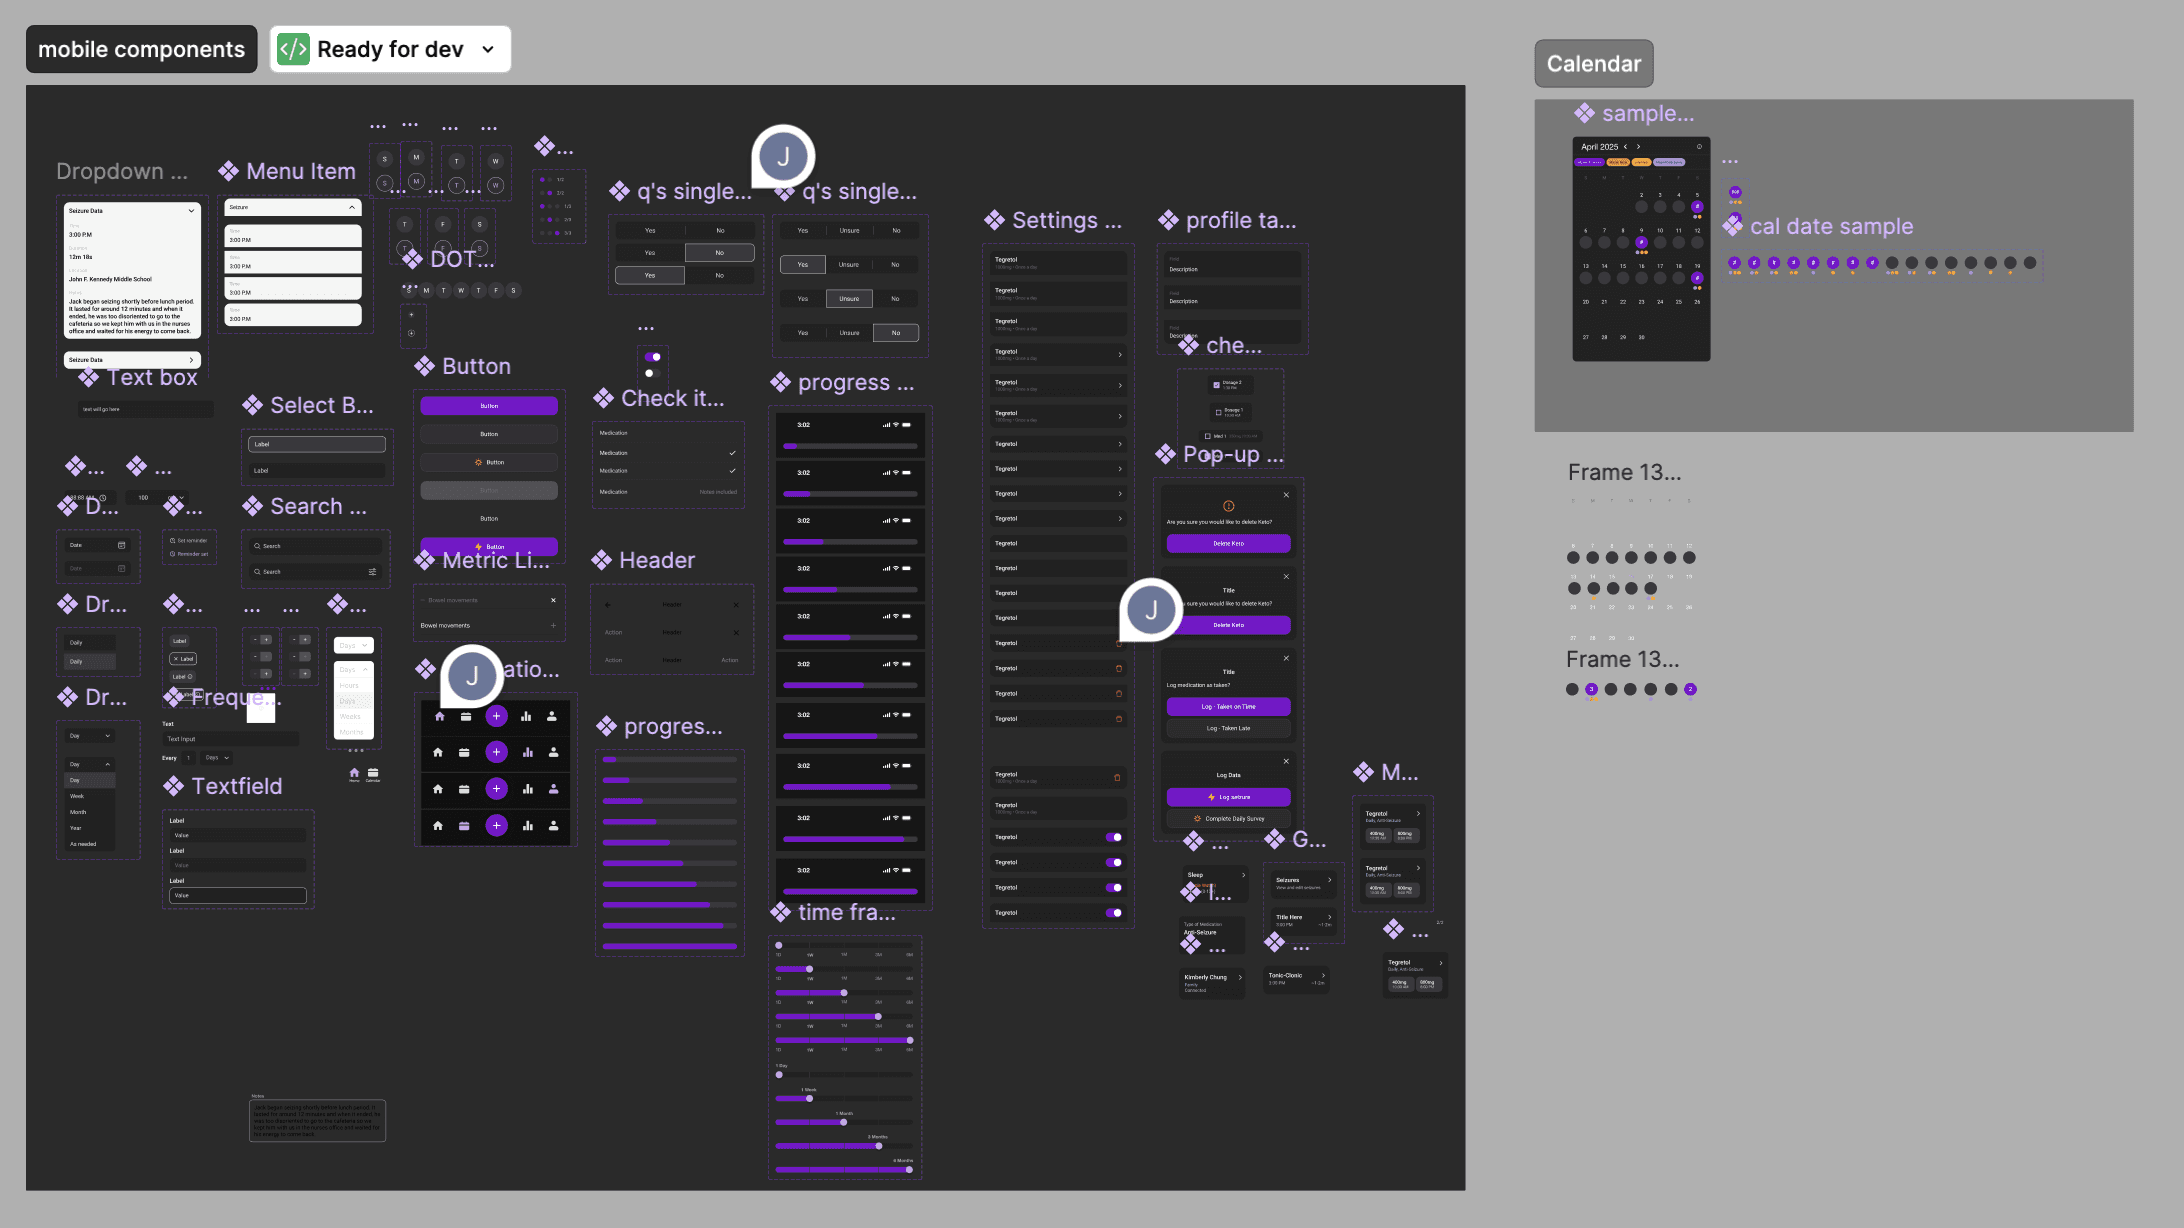Screen dimensions: 2184x1228
Task: Click the diamond component icon beside Settings label
Action: coord(994,220)
